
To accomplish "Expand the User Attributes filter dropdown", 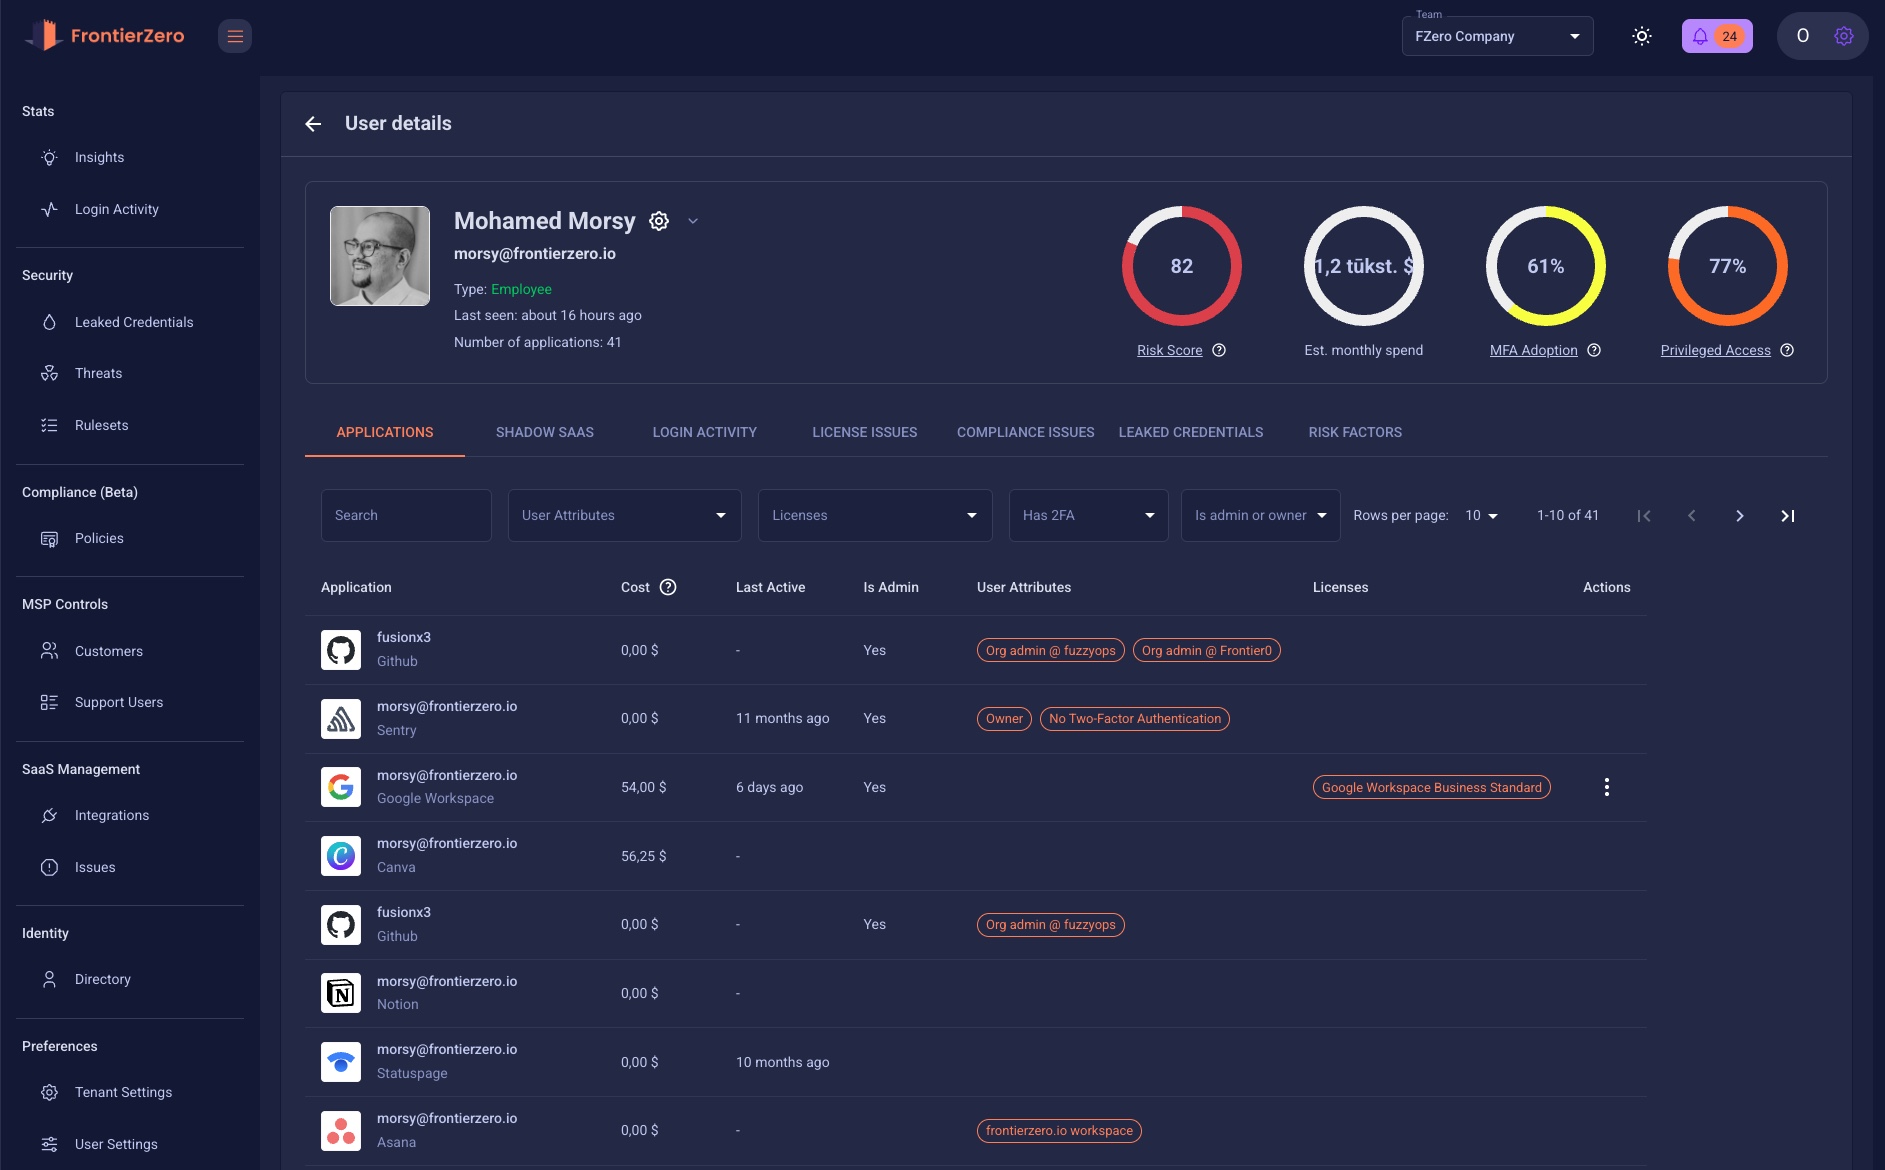I will pyautogui.click(x=624, y=516).
